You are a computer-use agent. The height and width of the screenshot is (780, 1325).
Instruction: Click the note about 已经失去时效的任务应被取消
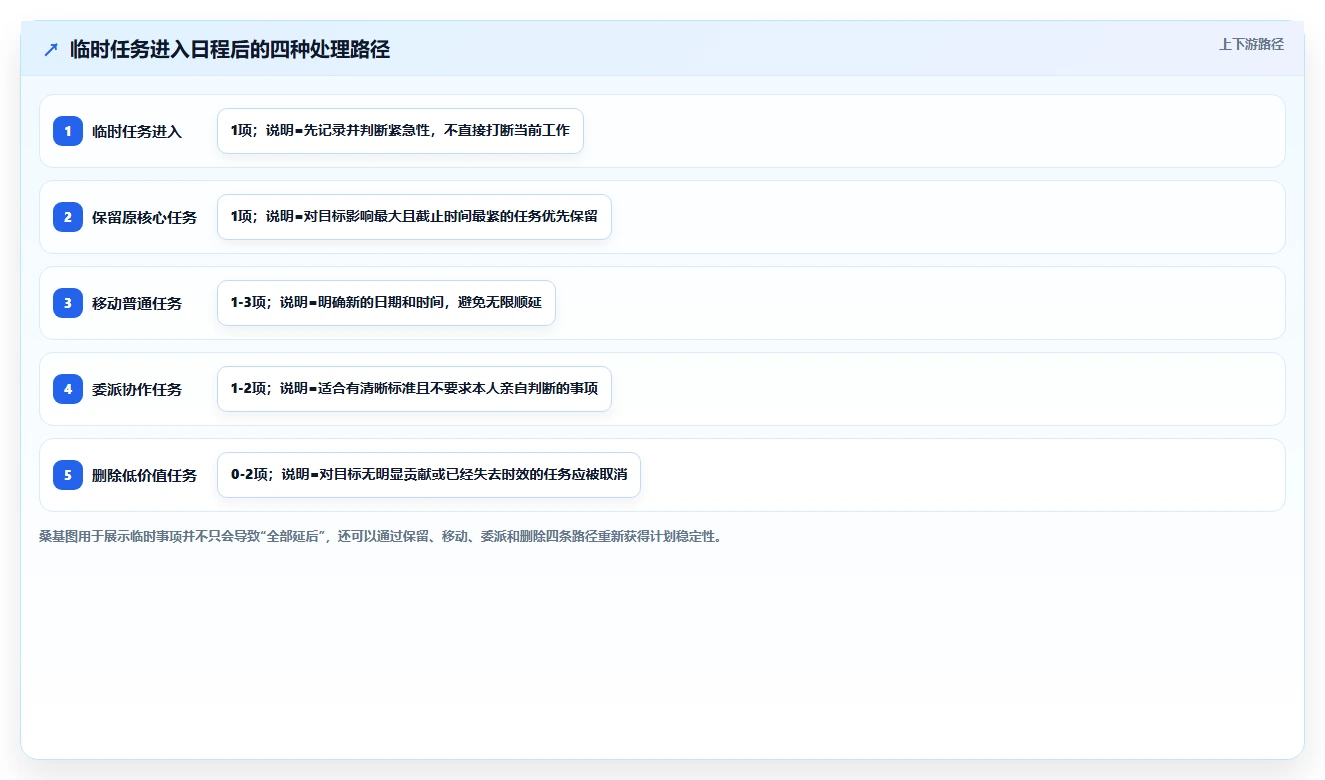[429, 475]
